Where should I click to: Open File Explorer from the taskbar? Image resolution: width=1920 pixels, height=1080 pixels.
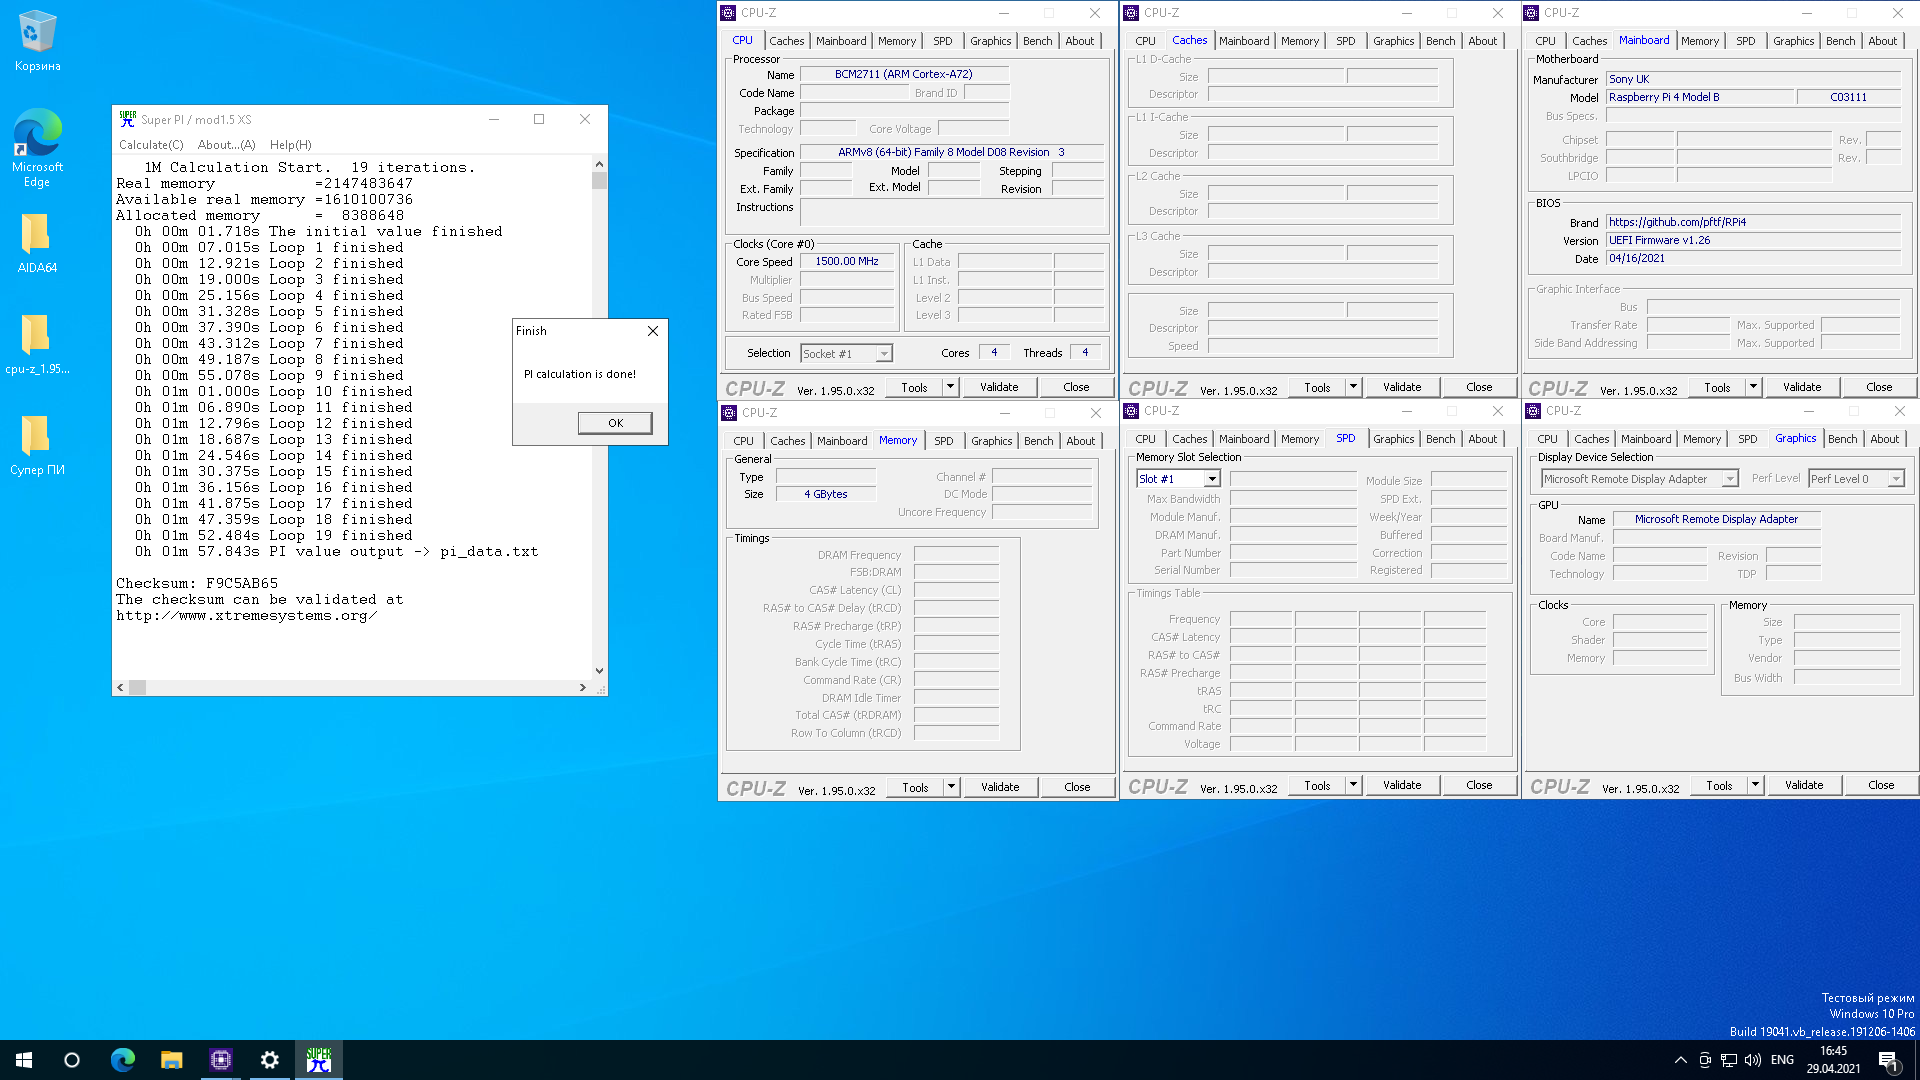click(x=172, y=1060)
